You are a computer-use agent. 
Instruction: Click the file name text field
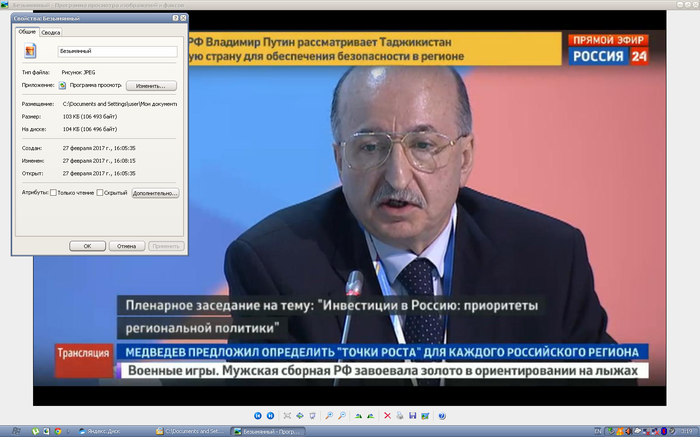[117, 52]
